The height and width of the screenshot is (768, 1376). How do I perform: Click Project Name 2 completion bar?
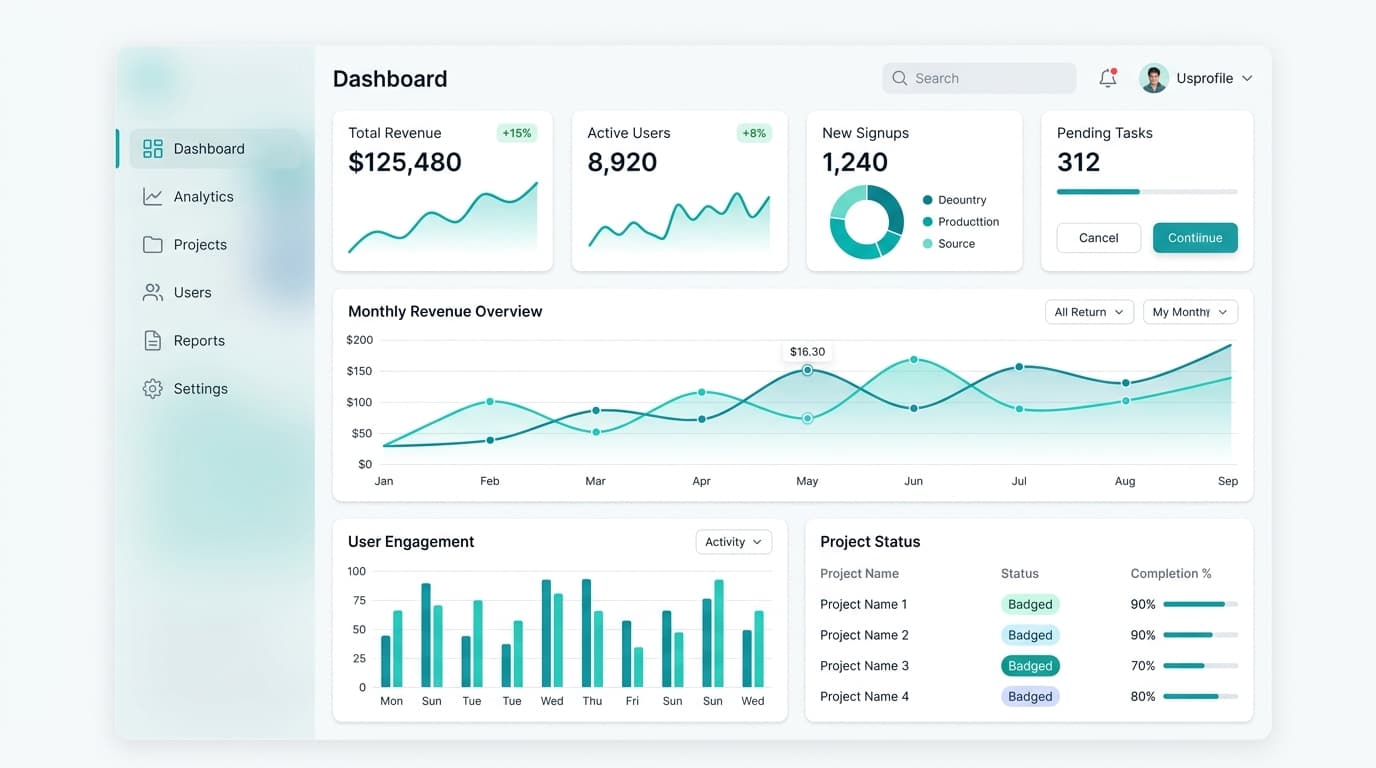tap(1200, 635)
